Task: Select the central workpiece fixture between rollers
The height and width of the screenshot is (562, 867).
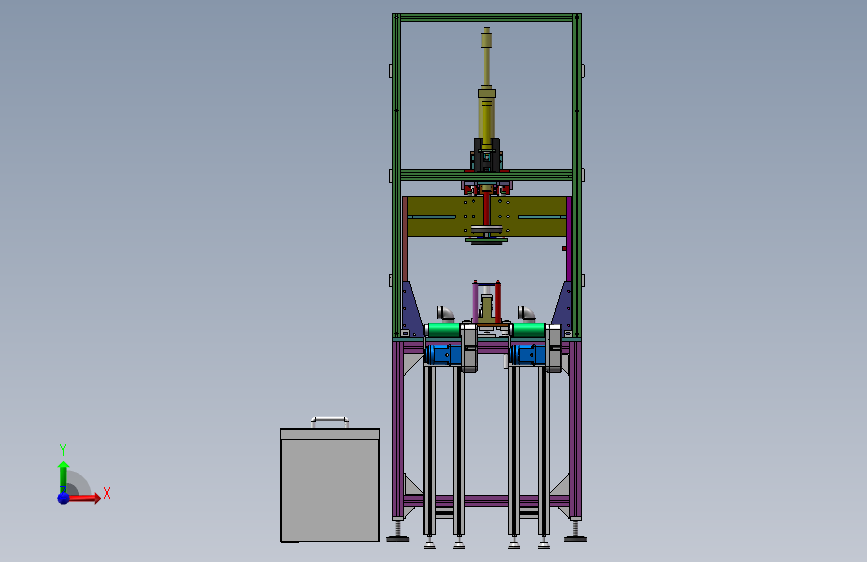Action: pos(487,304)
